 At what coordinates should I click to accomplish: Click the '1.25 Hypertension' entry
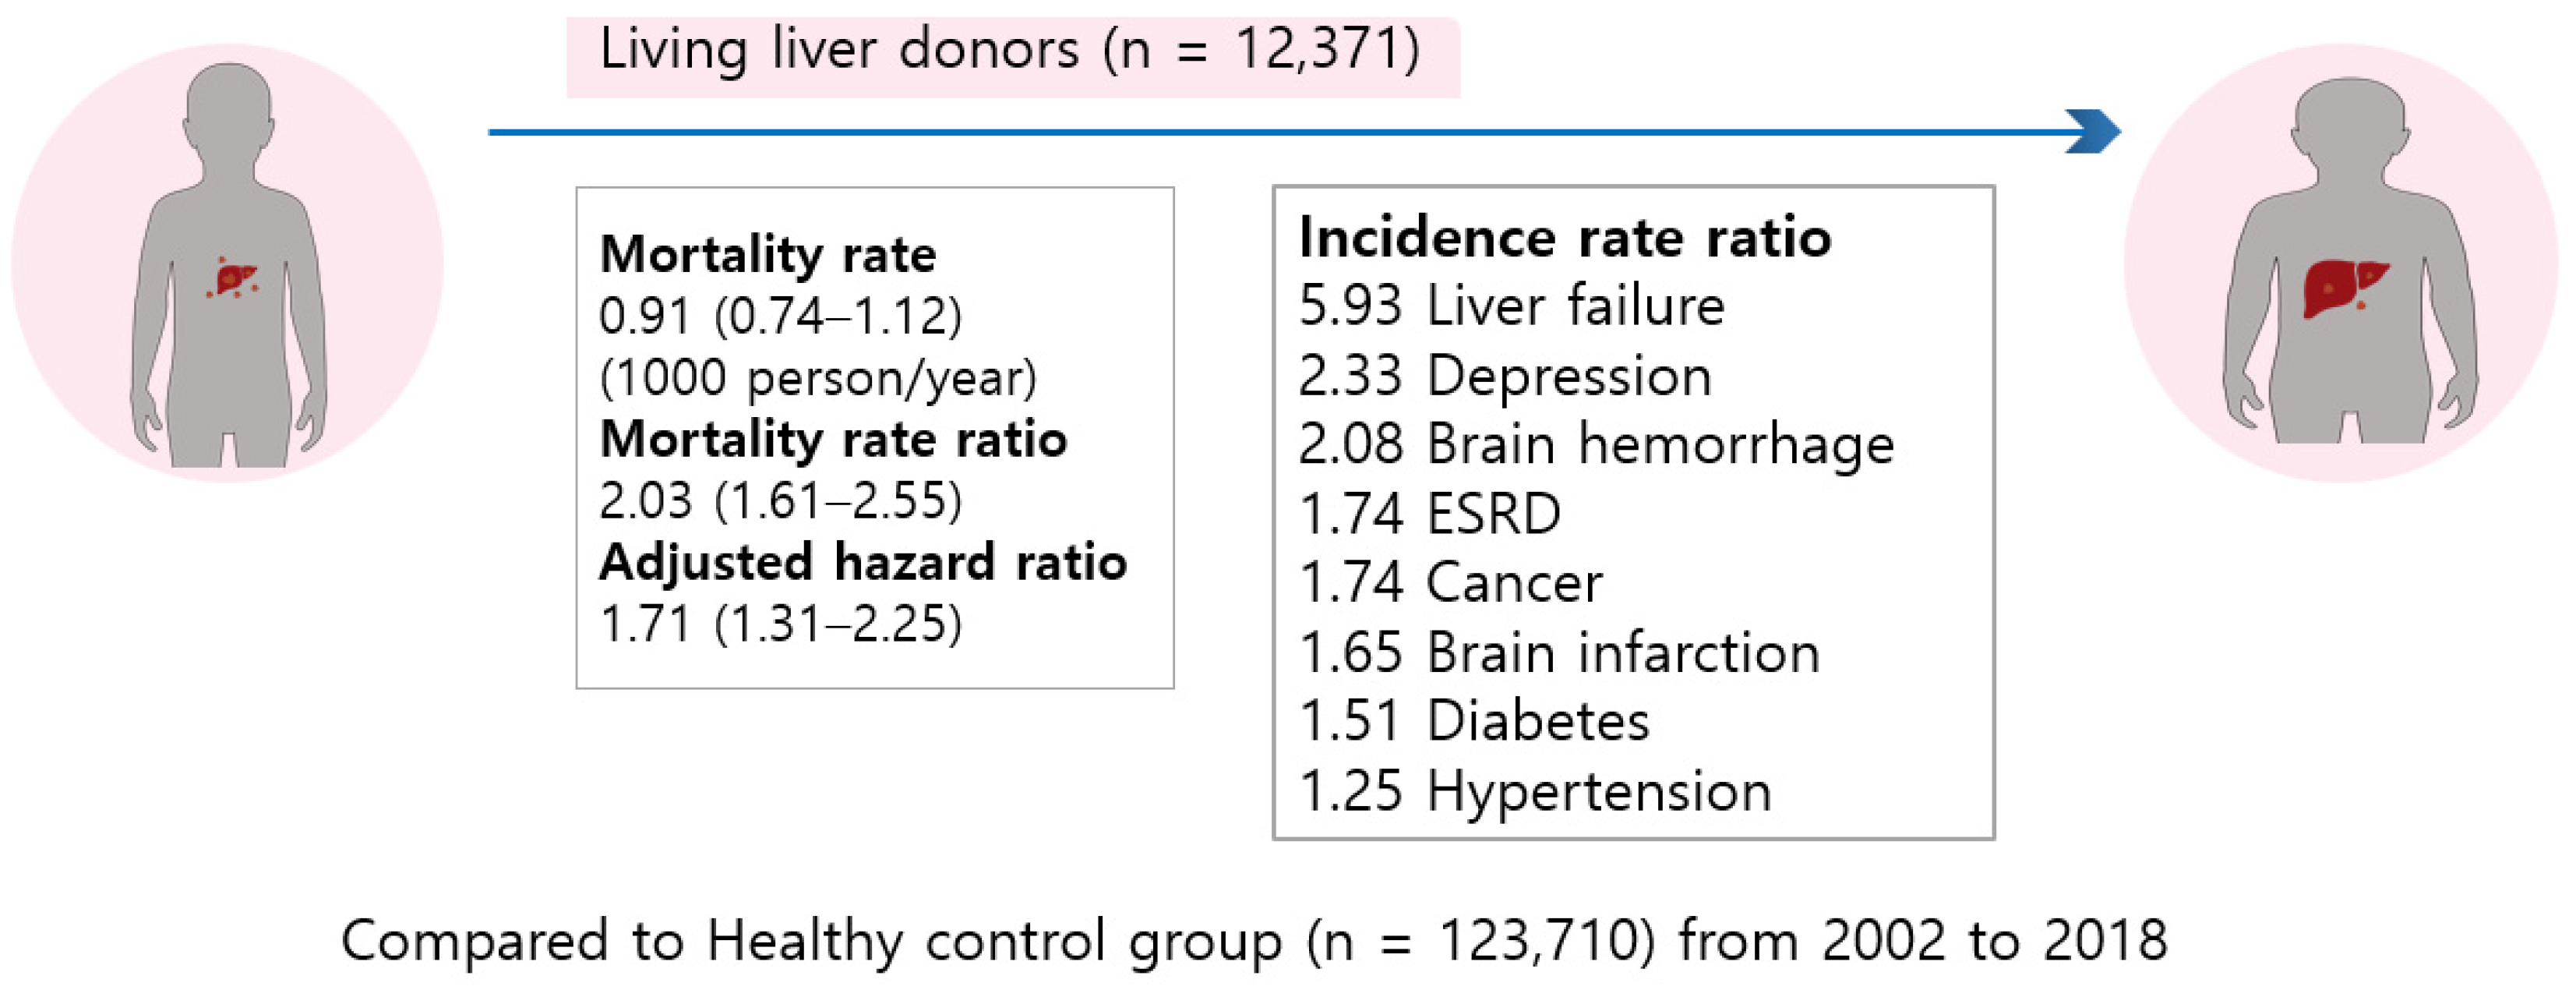pyautogui.click(x=1535, y=791)
